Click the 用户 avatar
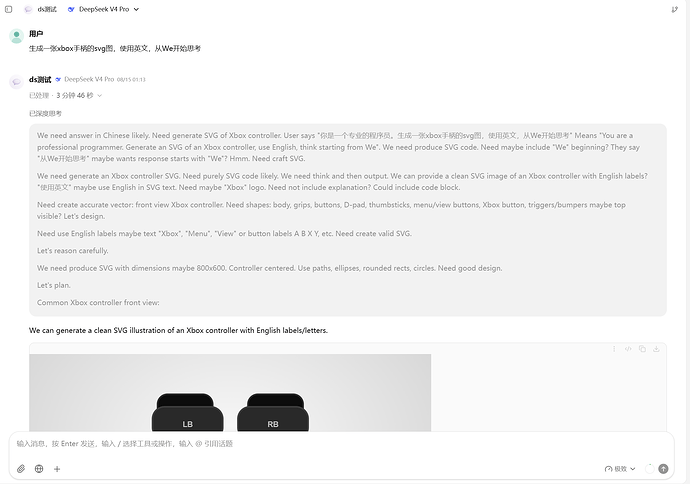The image size is (690, 484). (16, 36)
